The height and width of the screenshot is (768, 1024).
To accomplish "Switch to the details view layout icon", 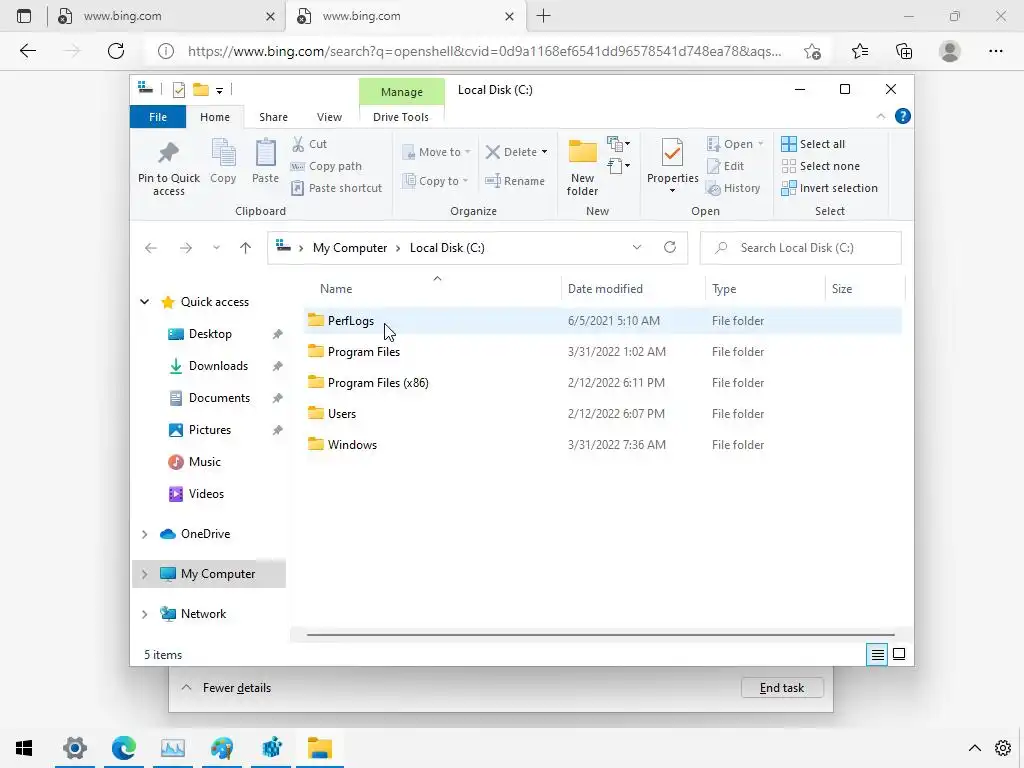I will click(878, 654).
